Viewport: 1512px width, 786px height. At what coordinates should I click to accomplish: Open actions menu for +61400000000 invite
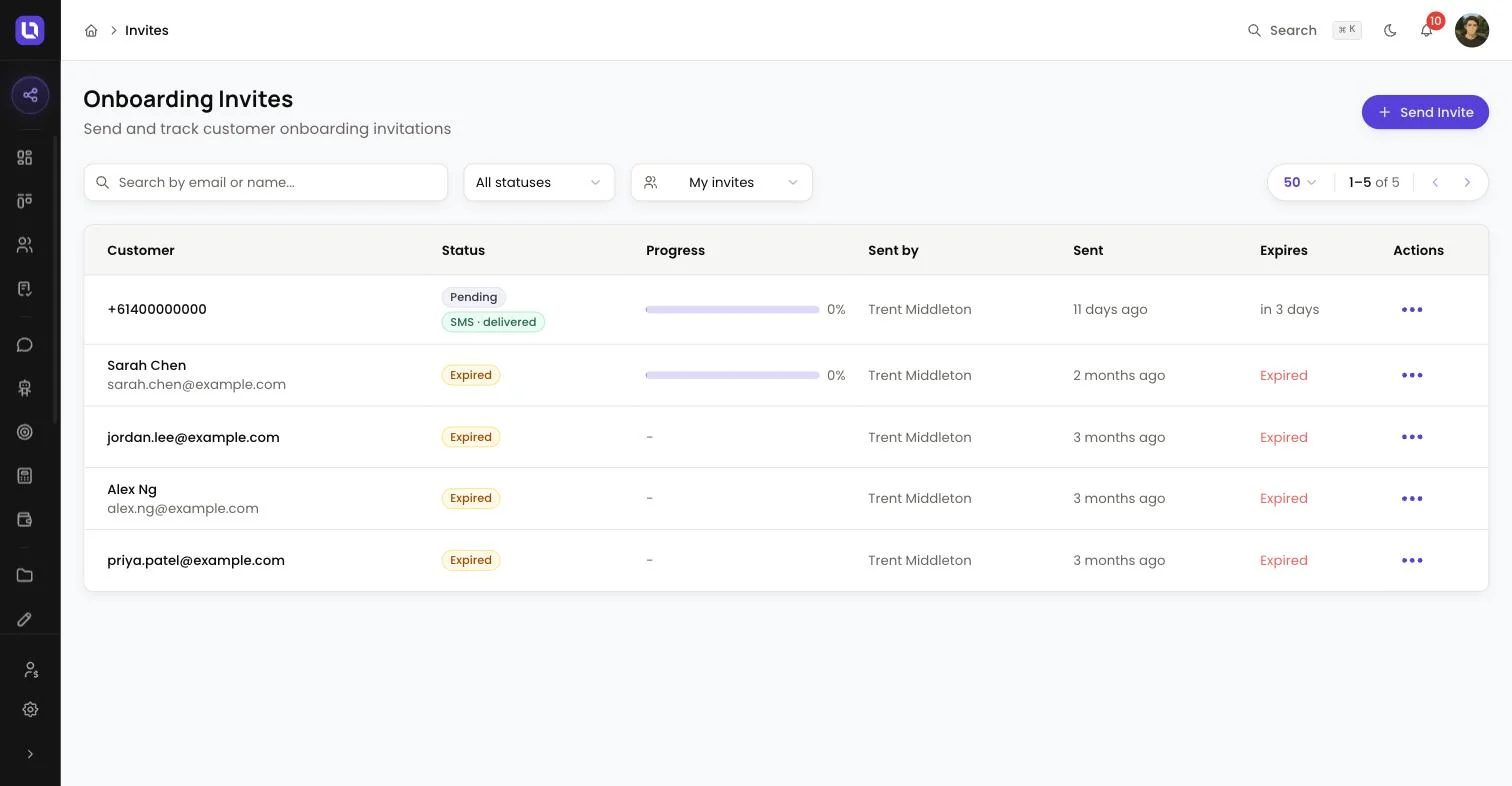(1412, 310)
